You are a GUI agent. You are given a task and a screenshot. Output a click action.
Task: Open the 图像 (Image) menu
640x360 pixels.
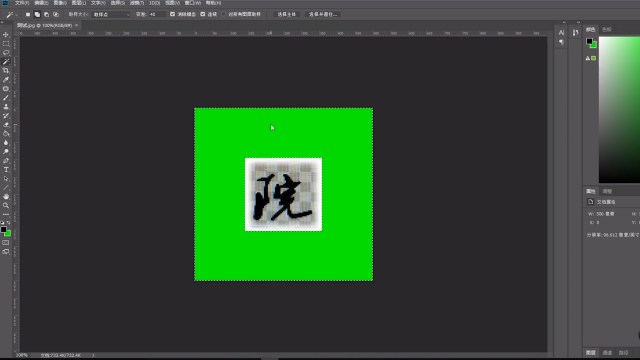pyautogui.click(x=60, y=3)
